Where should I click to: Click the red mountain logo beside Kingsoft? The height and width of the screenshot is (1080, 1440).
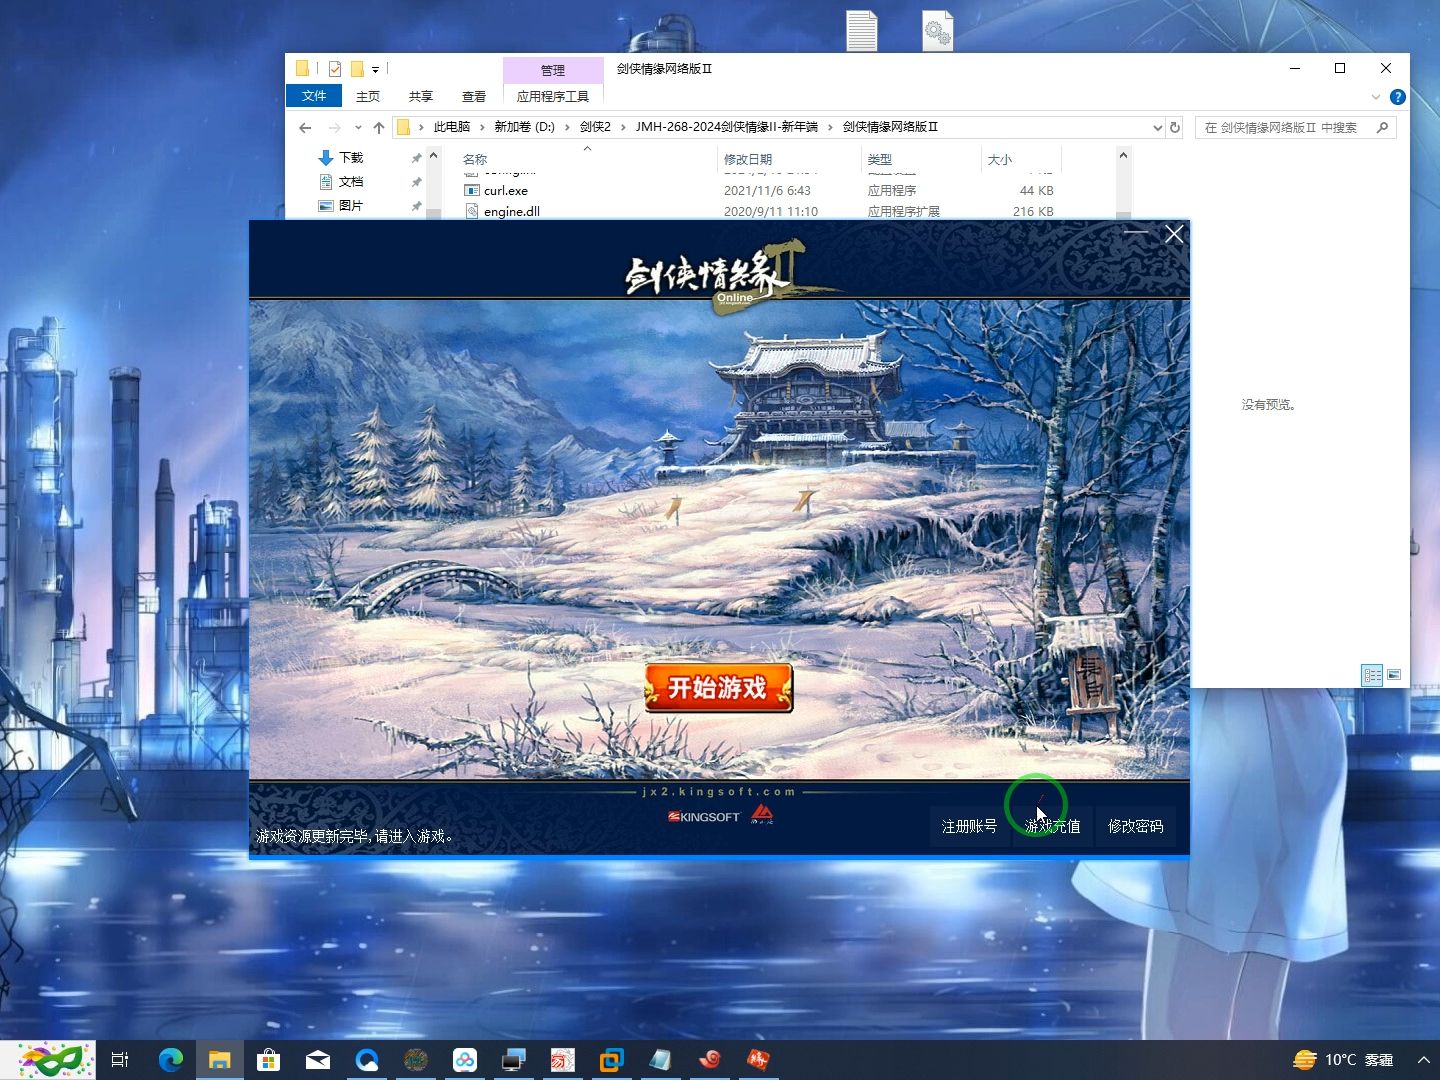[x=762, y=814]
